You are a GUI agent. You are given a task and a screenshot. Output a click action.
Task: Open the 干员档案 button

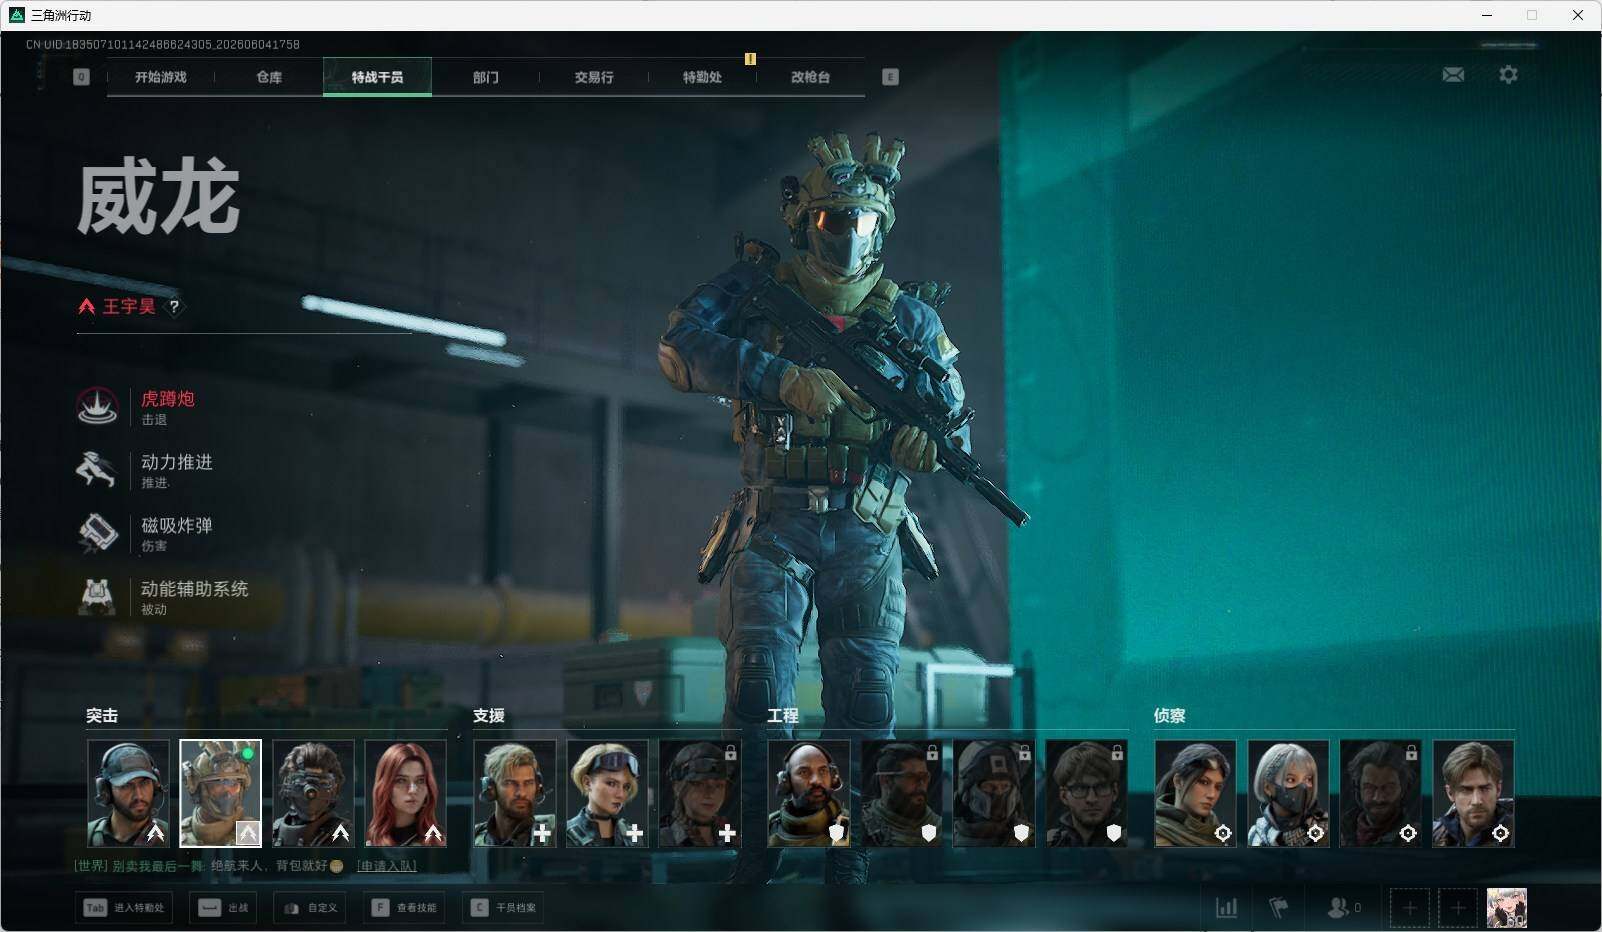[x=504, y=908]
